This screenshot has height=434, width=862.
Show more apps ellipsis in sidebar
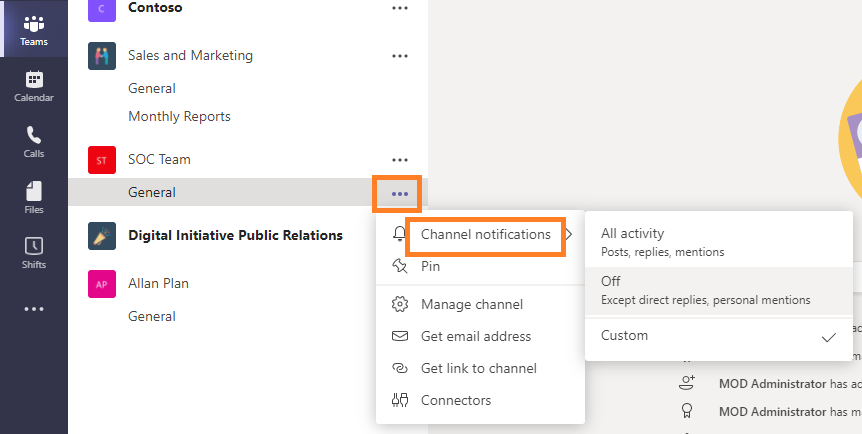[x=34, y=309]
